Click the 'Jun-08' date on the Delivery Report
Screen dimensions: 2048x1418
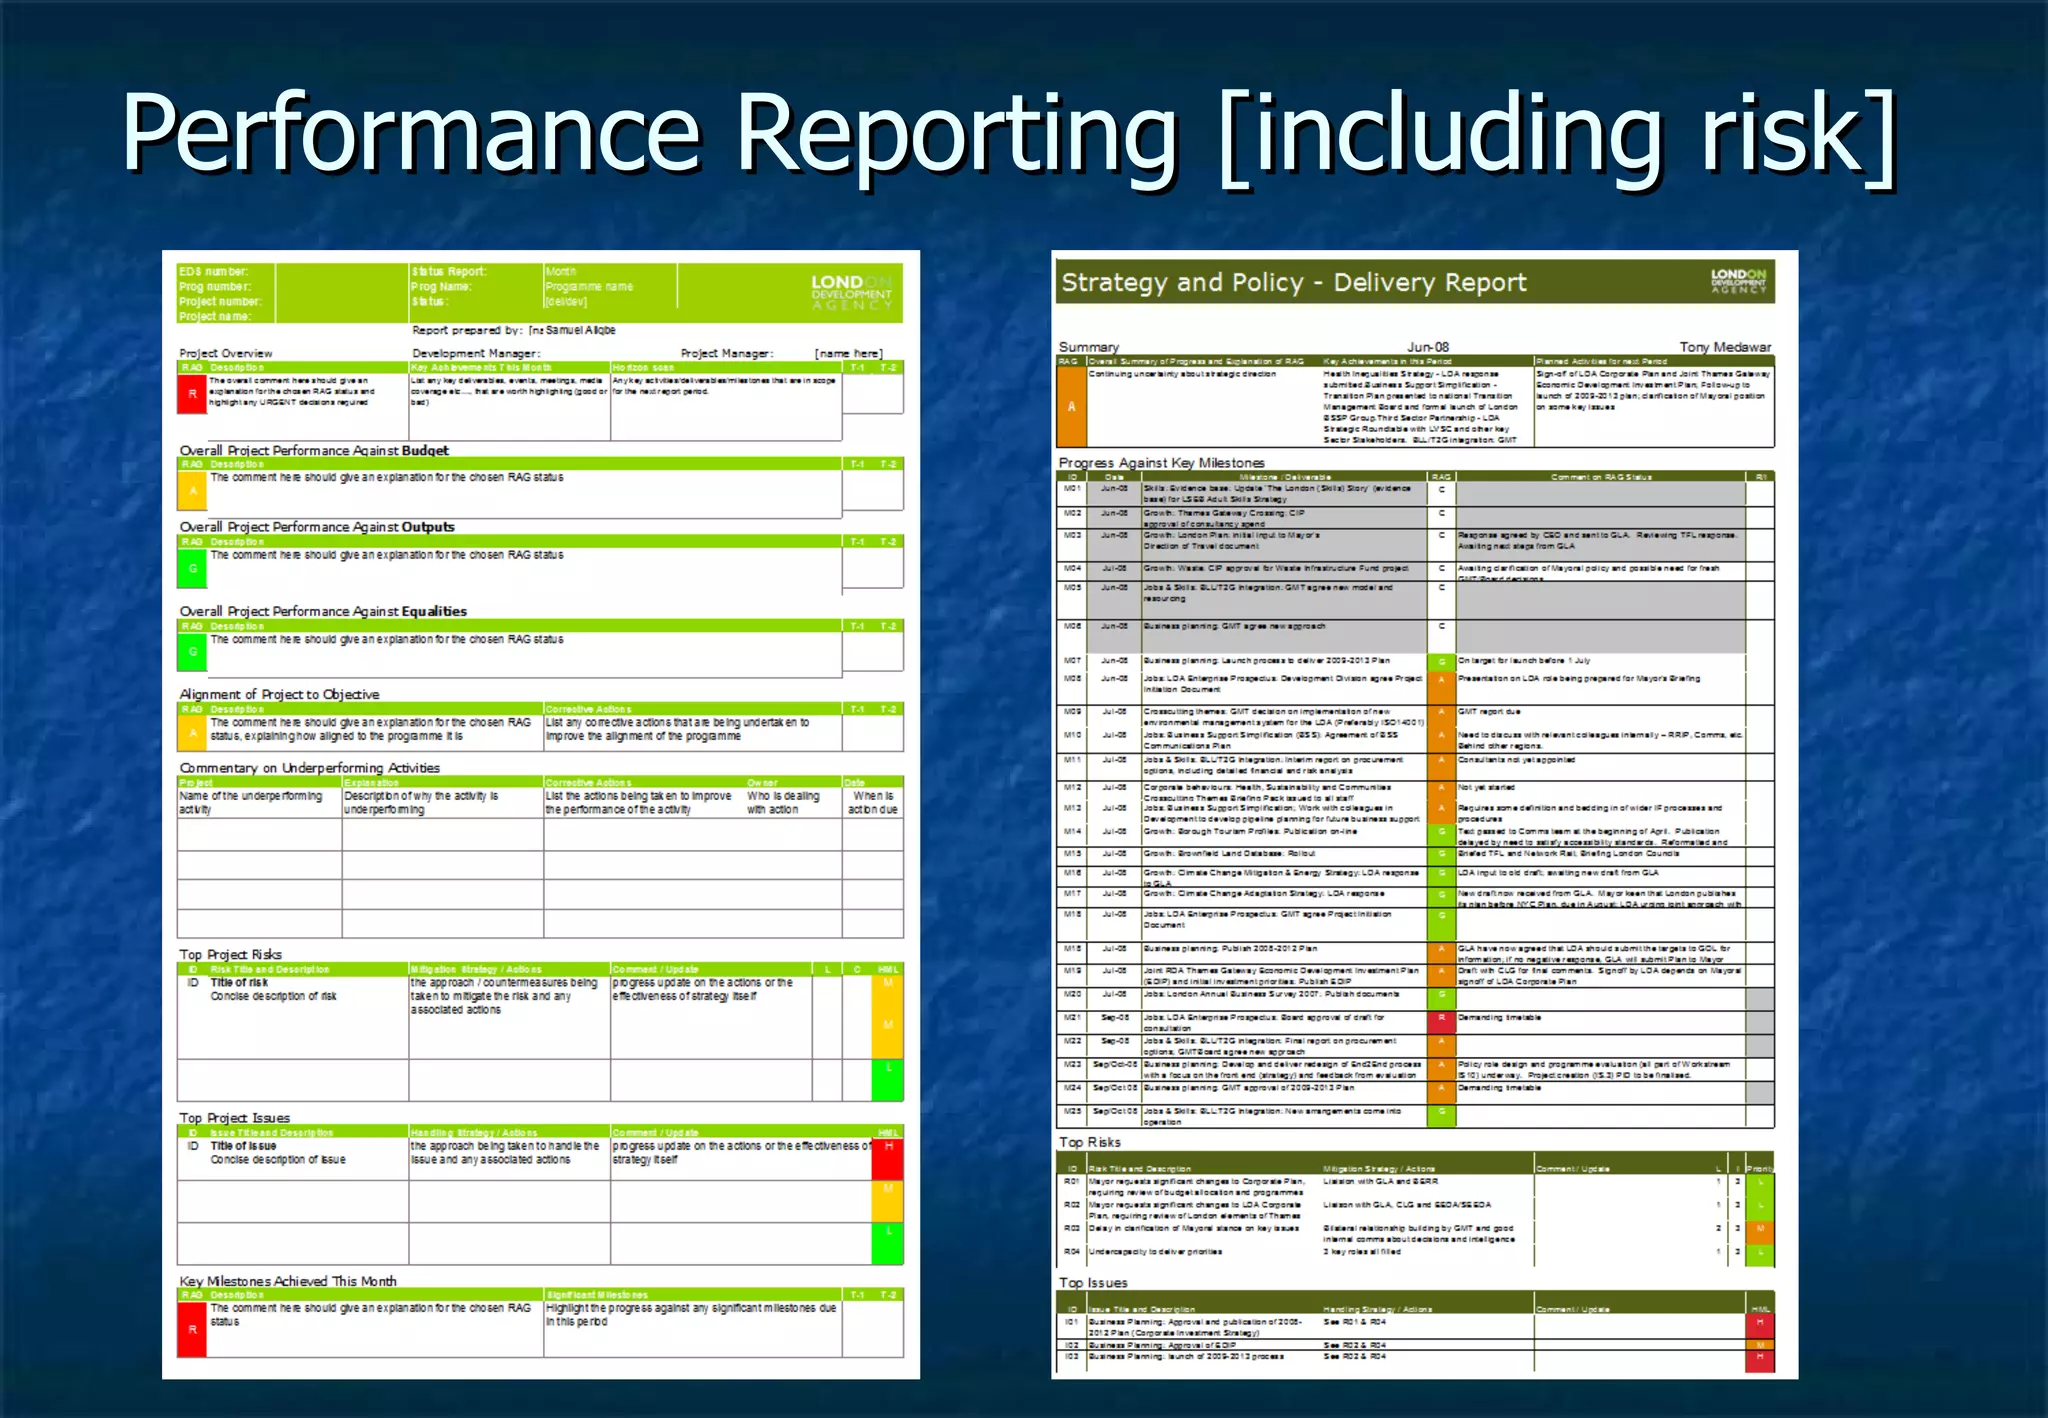1428,347
